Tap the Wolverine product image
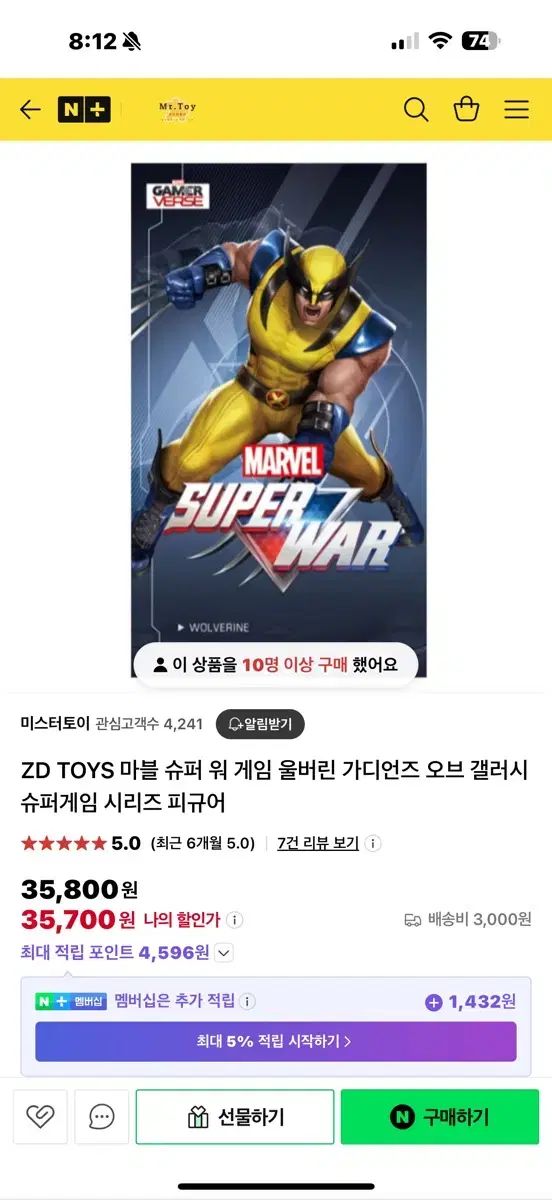Screen dimensions: 552x1200 (x=278, y=420)
